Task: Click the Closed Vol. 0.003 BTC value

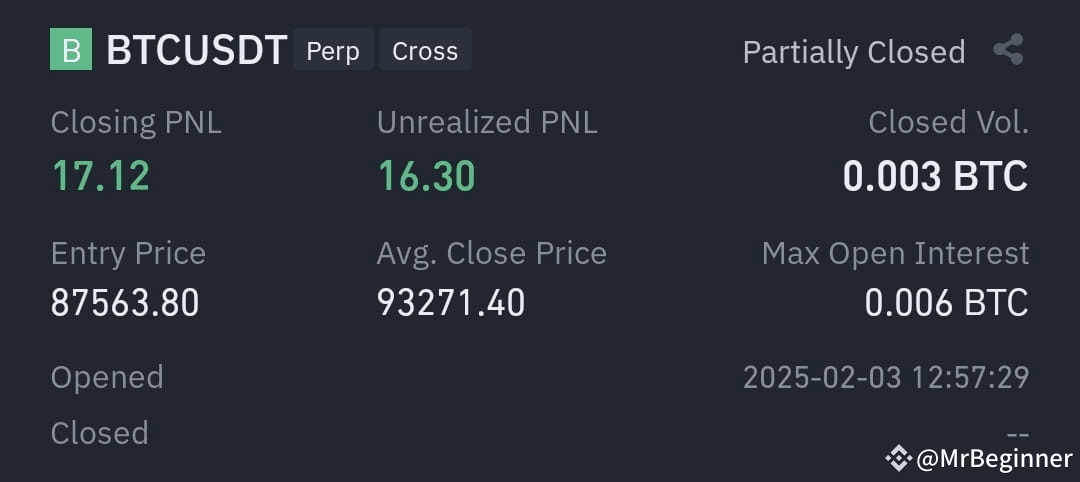Action: (935, 176)
